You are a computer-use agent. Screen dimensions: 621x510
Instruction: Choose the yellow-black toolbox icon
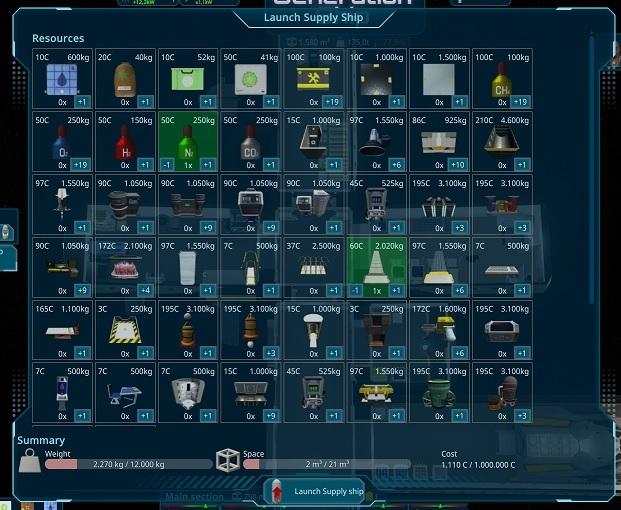pos(313,78)
